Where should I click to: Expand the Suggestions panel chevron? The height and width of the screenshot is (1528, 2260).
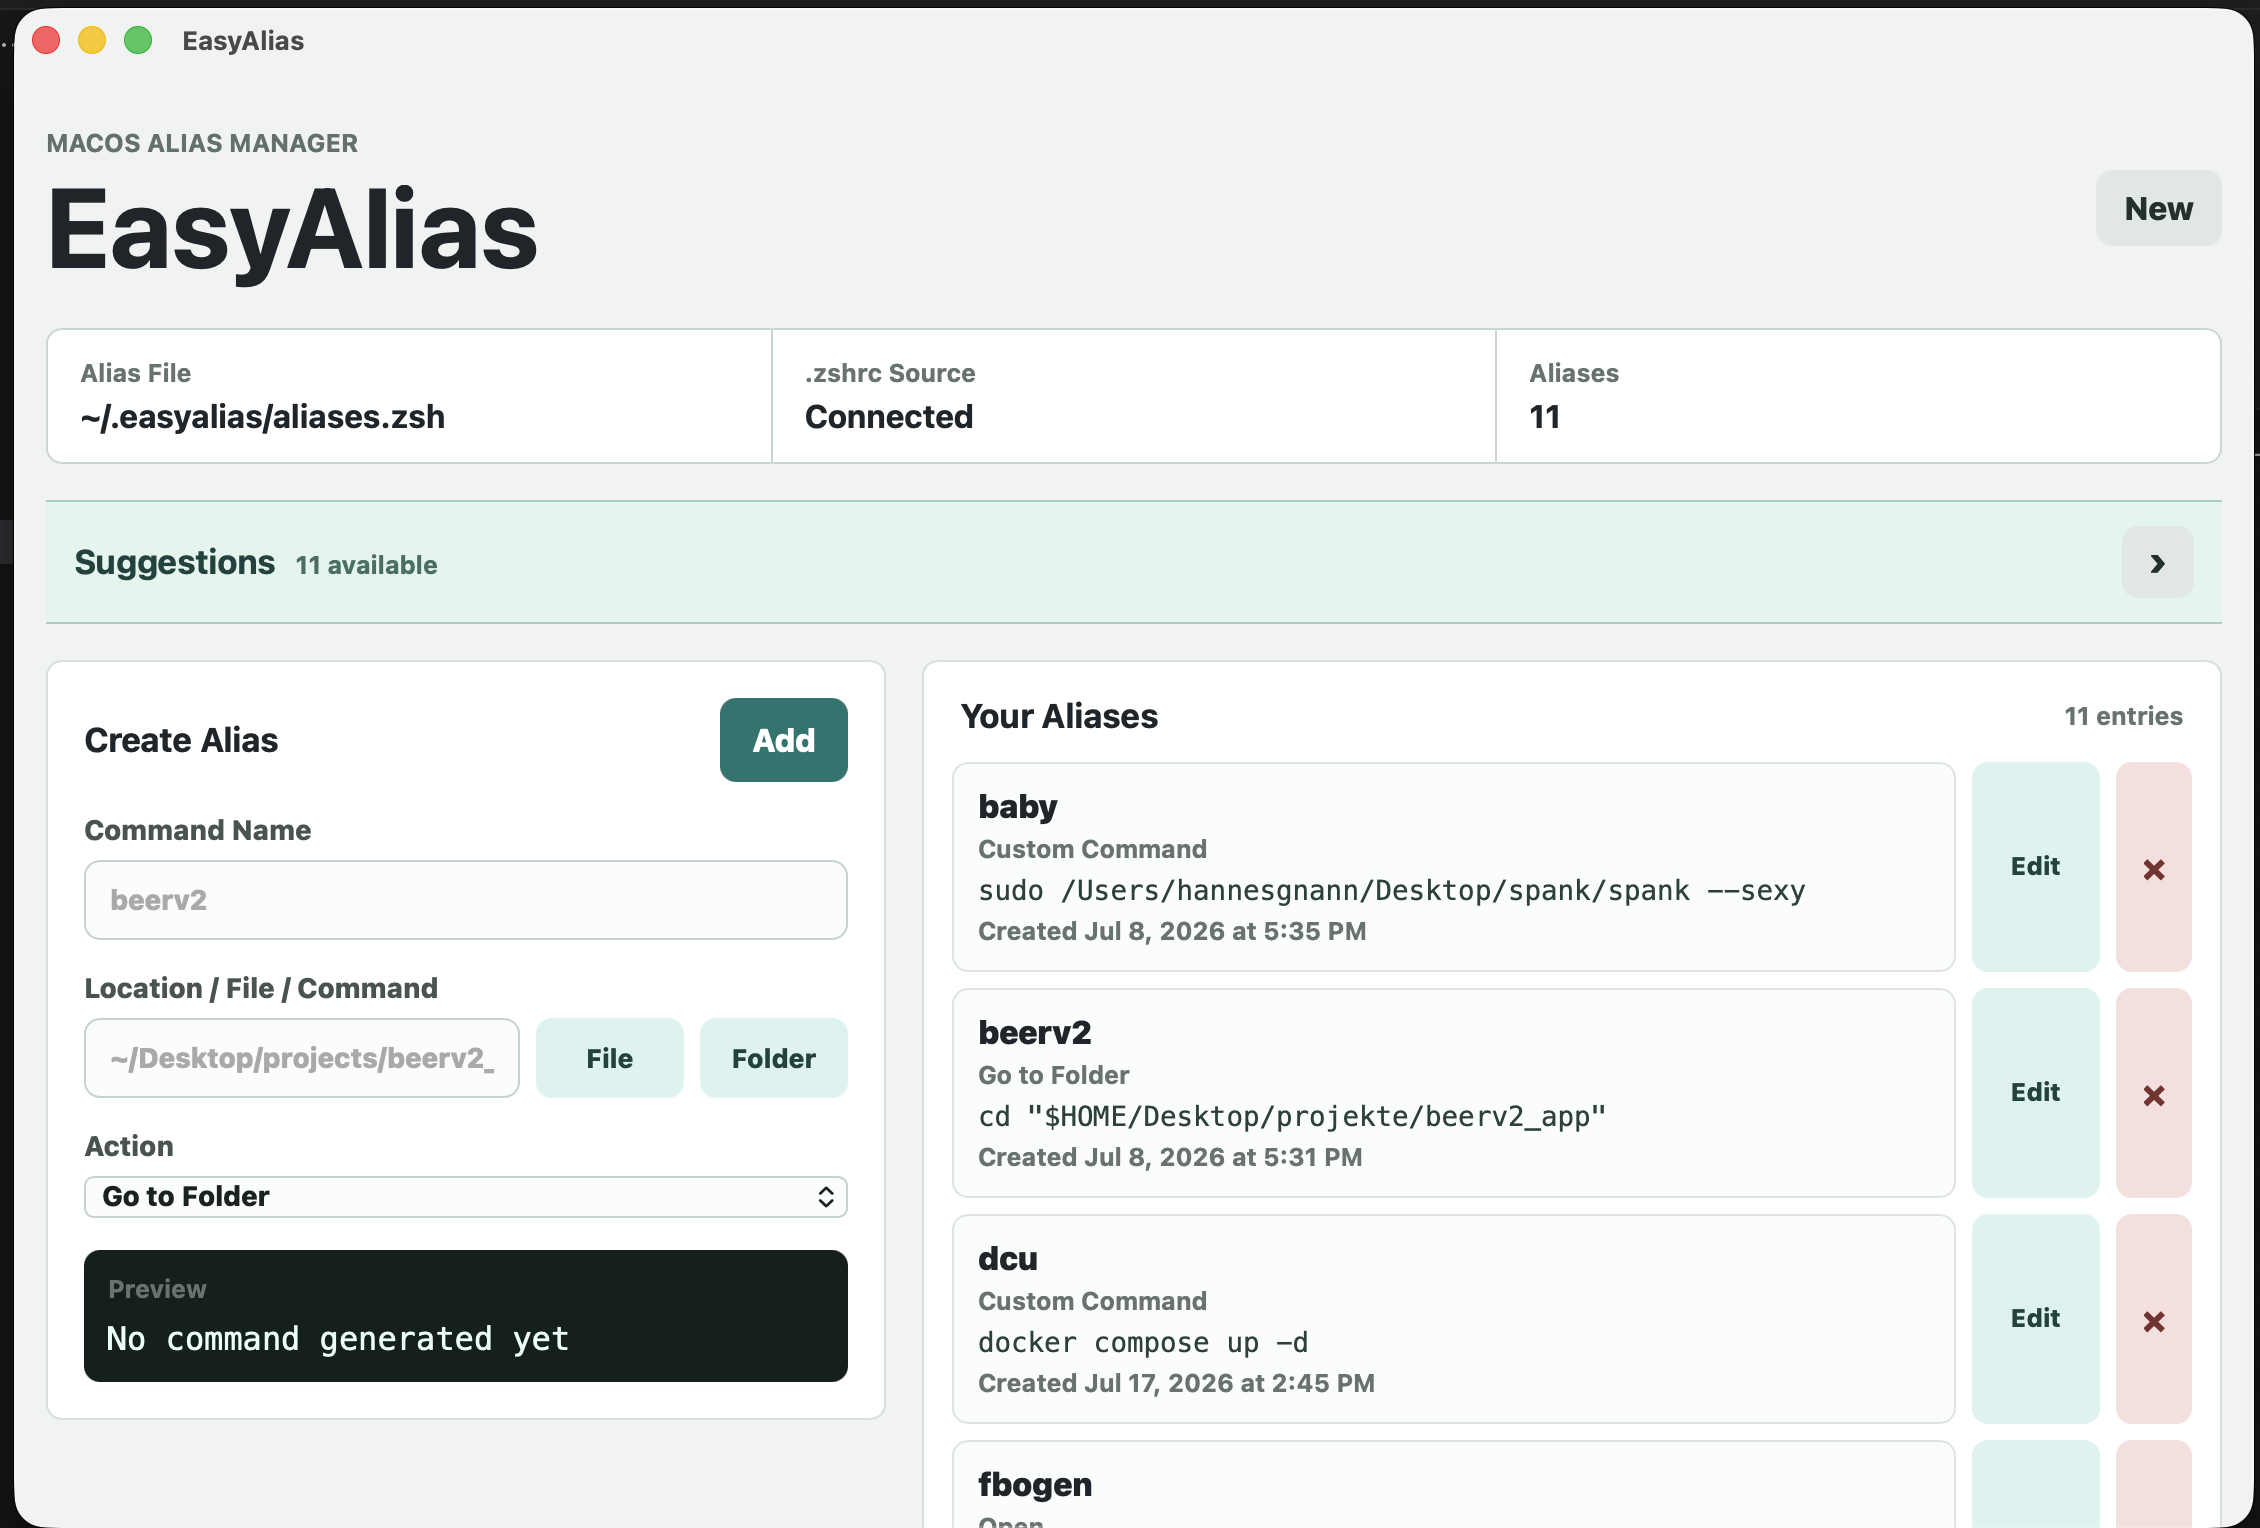[2157, 563]
